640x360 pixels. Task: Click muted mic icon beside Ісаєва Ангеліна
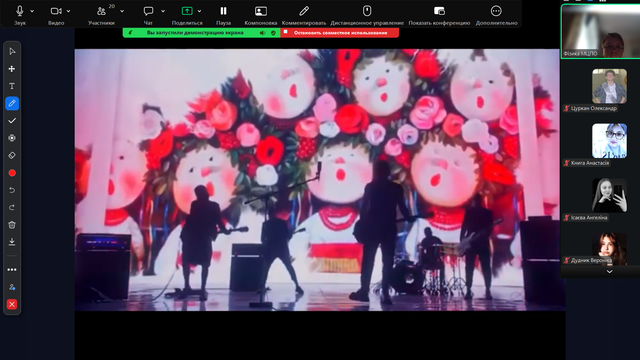567,218
